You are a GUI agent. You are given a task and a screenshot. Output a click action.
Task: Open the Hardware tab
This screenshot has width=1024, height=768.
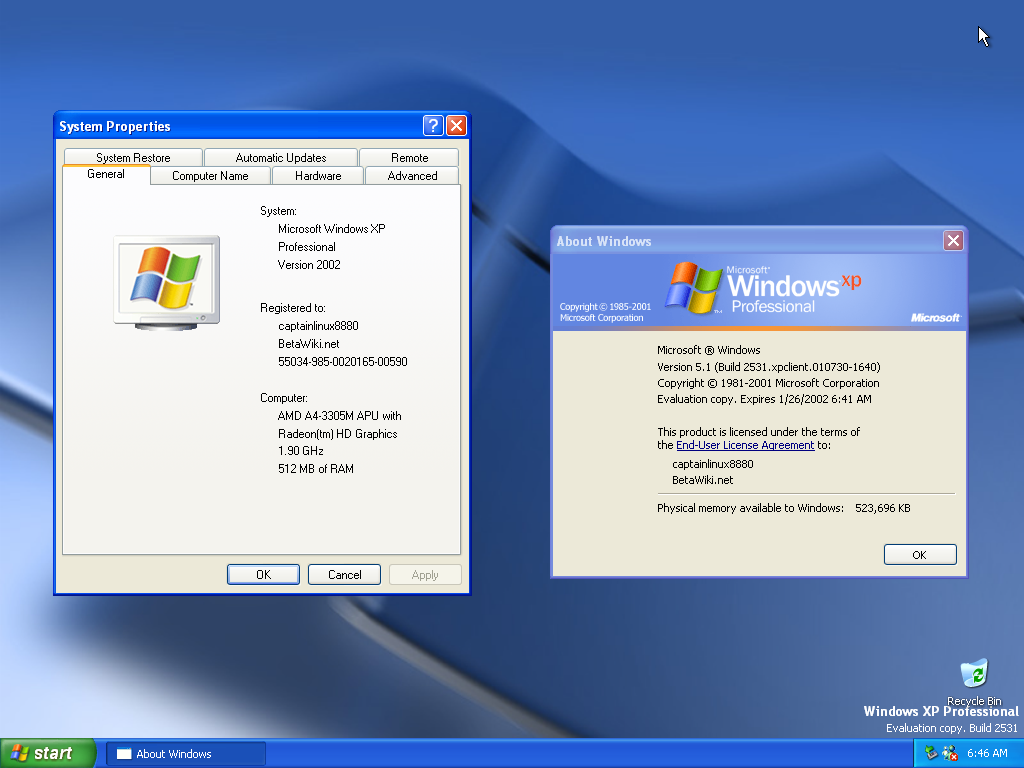tap(318, 176)
